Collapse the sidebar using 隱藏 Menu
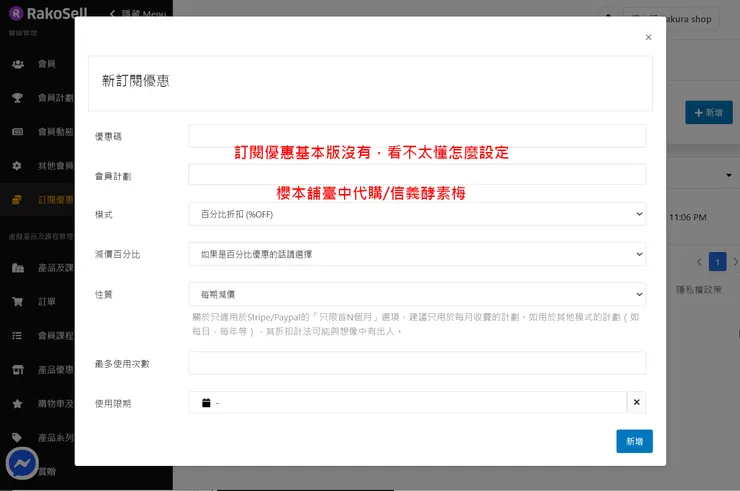This screenshot has width=740, height=491. pos(138,14)
